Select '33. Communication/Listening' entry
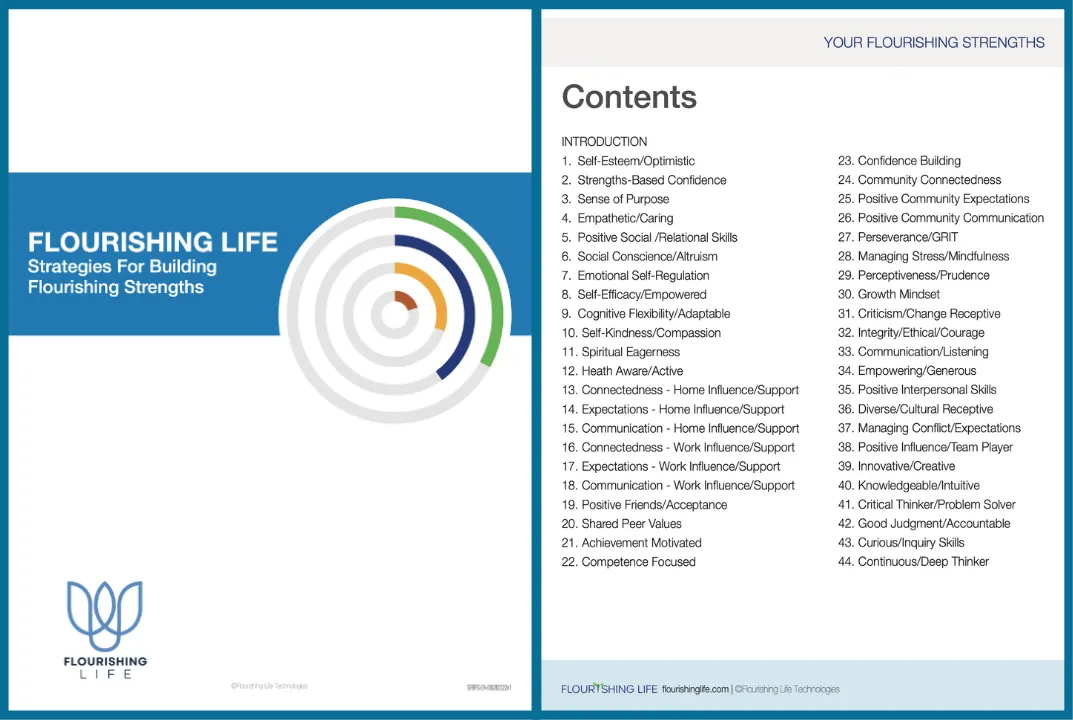 (x=914, y=352)
